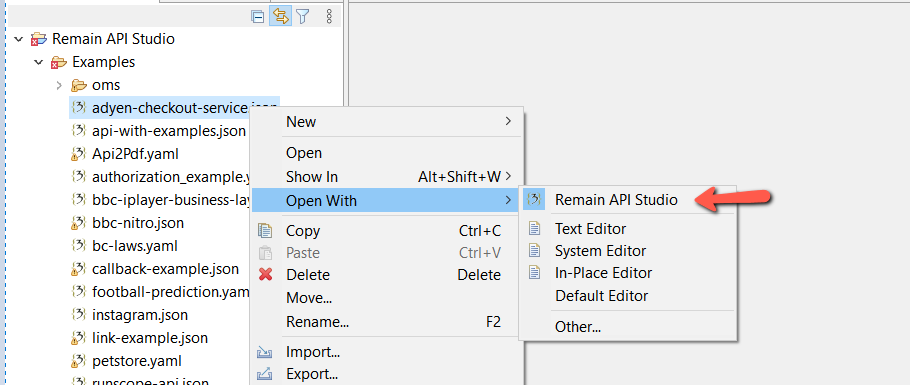Choose Export... from the context menu
910x385 pixels.
386,375
